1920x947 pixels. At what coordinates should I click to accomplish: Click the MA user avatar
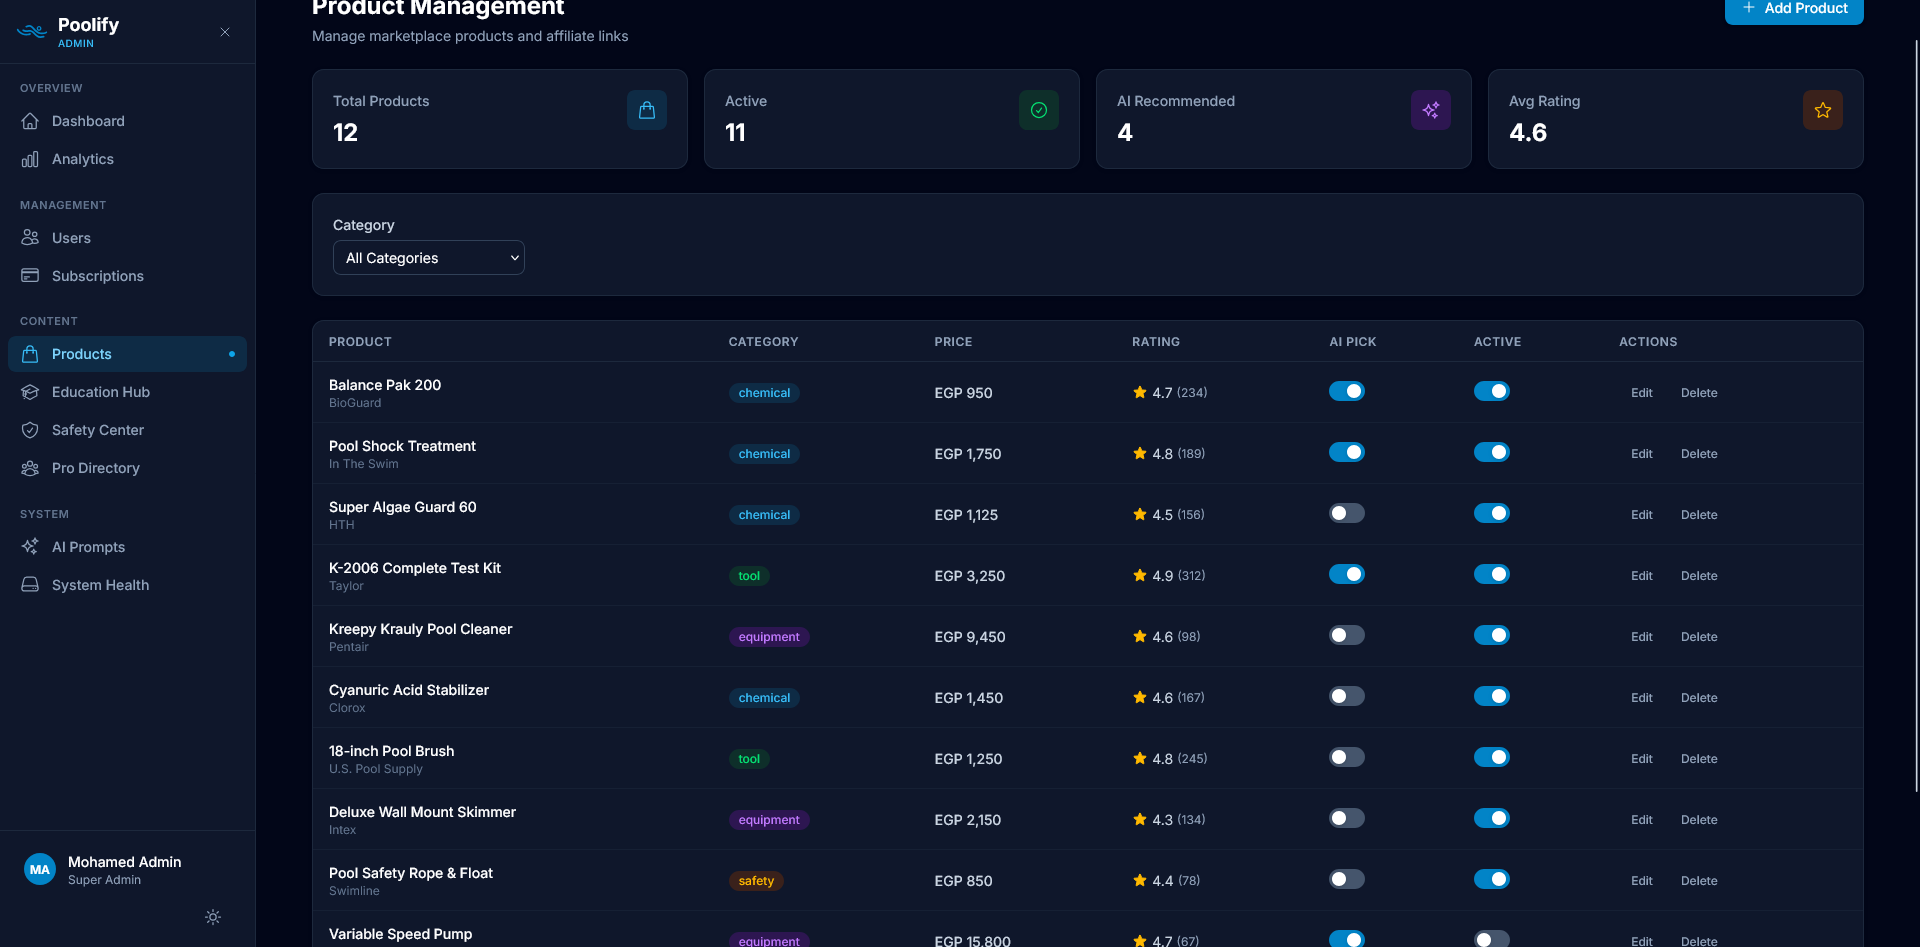40,870
